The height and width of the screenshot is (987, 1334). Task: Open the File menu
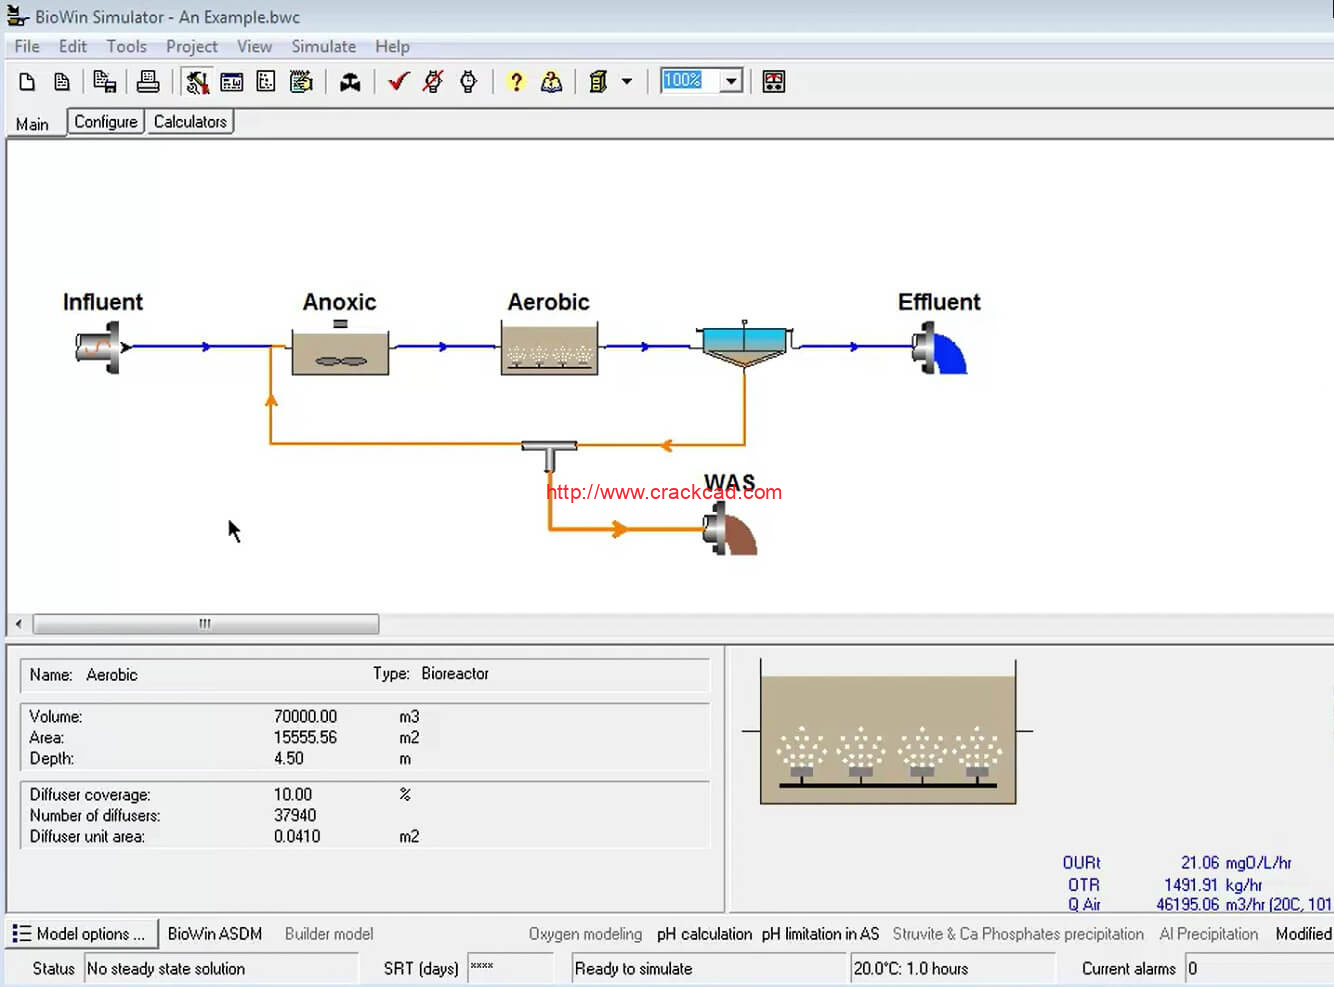point(27,46)
